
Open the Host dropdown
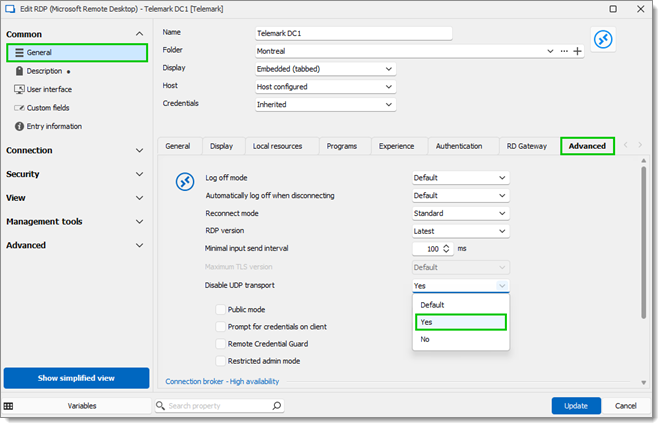[326, 87]
